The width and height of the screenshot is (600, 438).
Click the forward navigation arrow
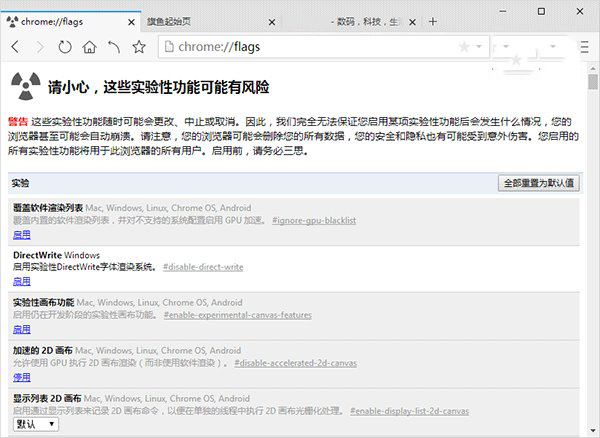[40, 47]
